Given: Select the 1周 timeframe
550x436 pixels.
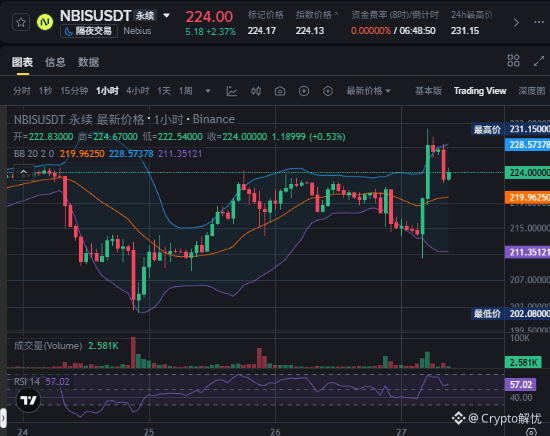Looking at the screenshot, I should pos(186,91).
